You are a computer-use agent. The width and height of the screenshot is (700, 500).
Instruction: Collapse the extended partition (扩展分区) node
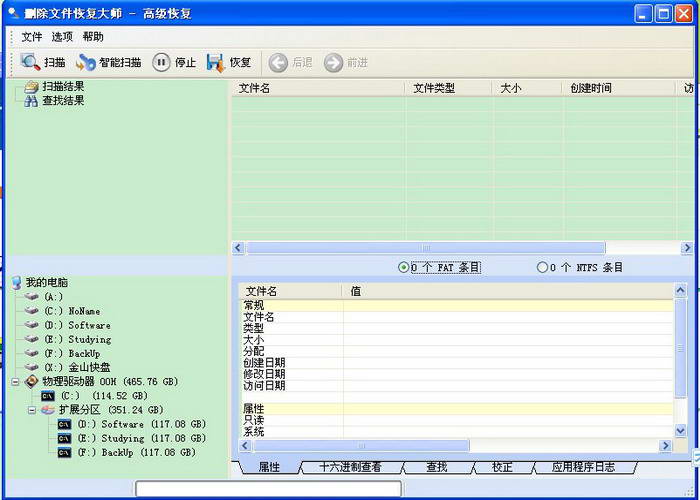pyautogui.click(x=32, y=410)
